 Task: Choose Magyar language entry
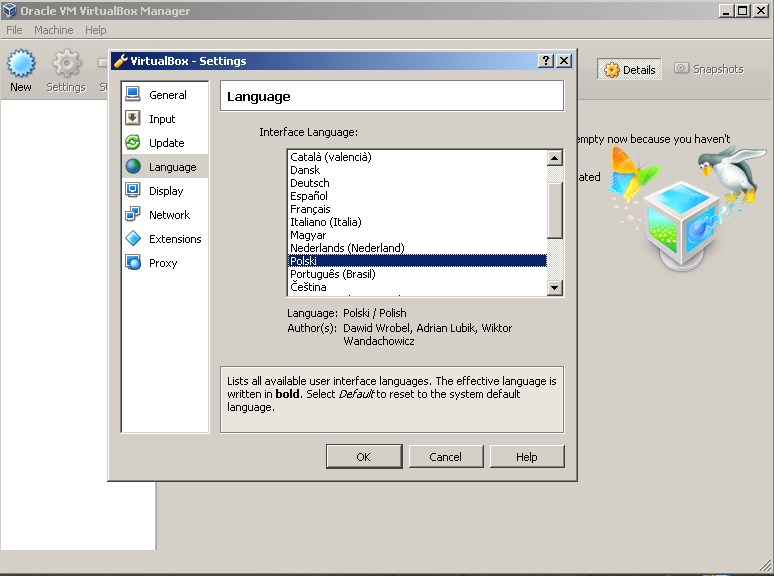(x=417, y=235)
